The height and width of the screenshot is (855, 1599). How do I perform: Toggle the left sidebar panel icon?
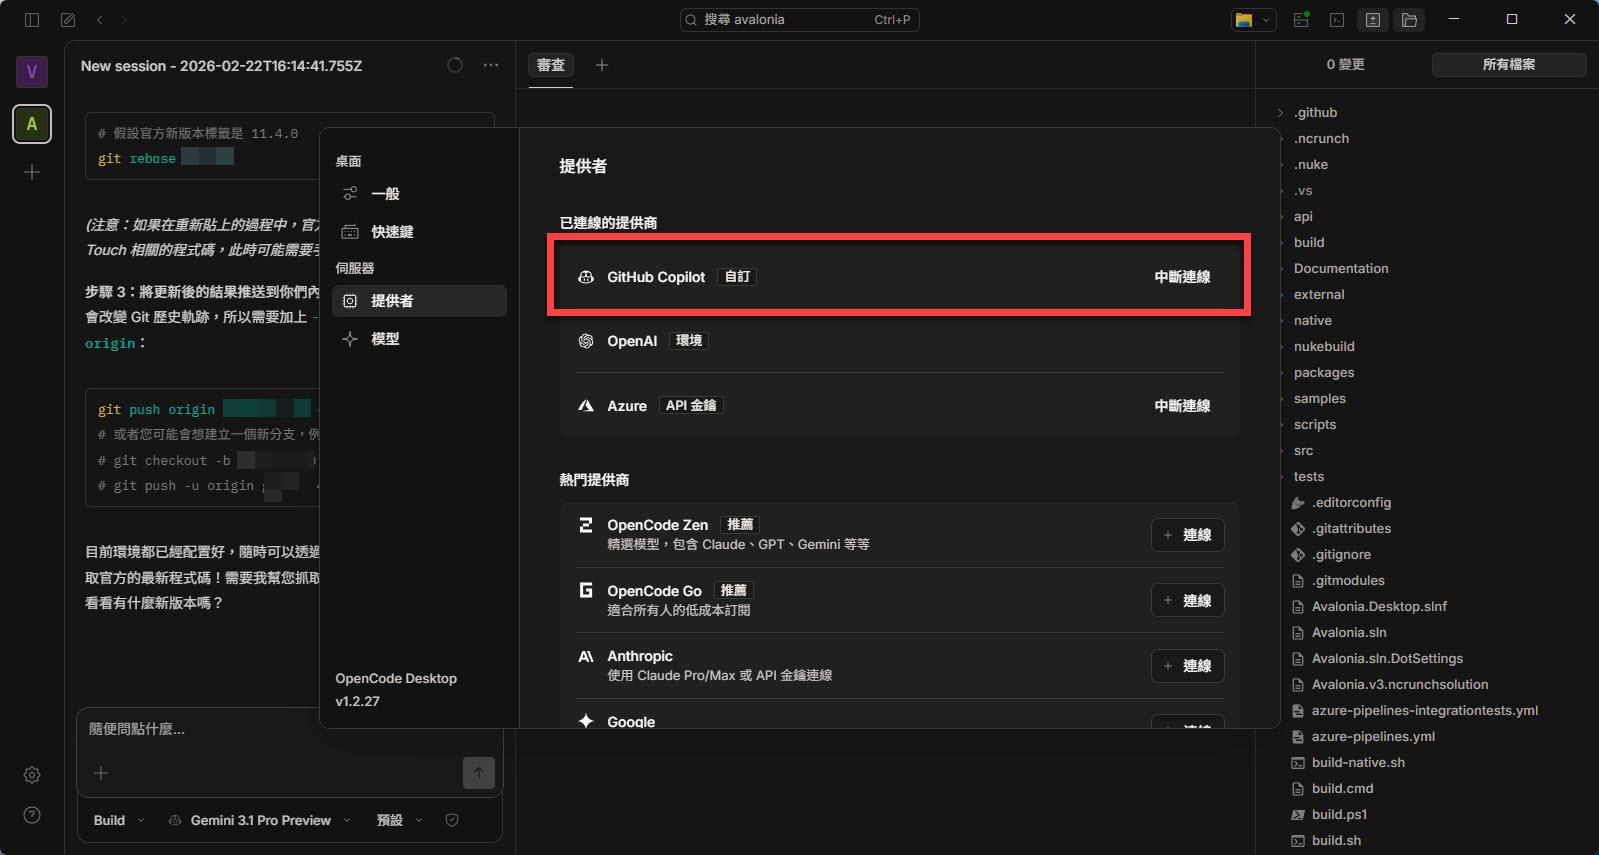[x=32, y=20]
